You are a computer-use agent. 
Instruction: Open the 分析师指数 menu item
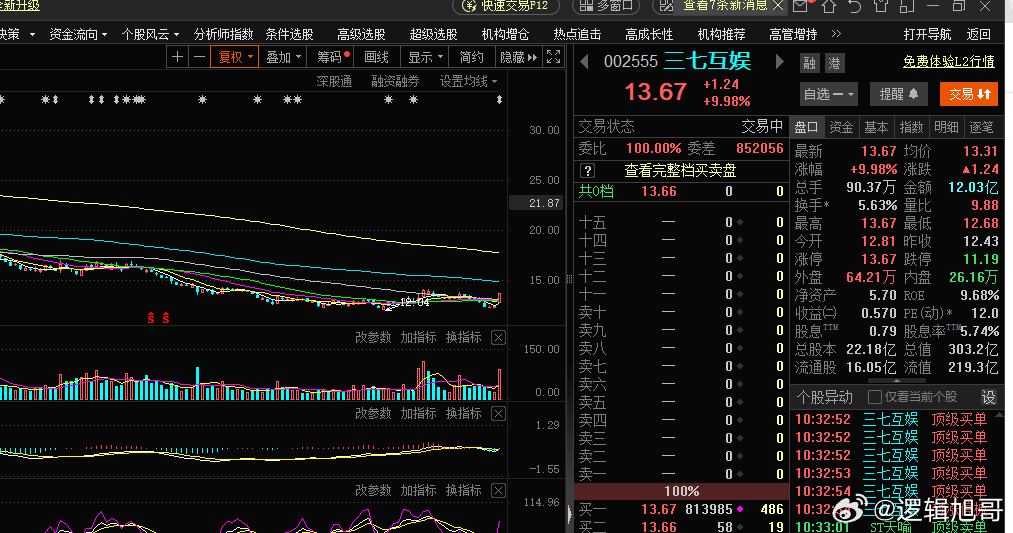pyautogui.click(x=224, y=34)
